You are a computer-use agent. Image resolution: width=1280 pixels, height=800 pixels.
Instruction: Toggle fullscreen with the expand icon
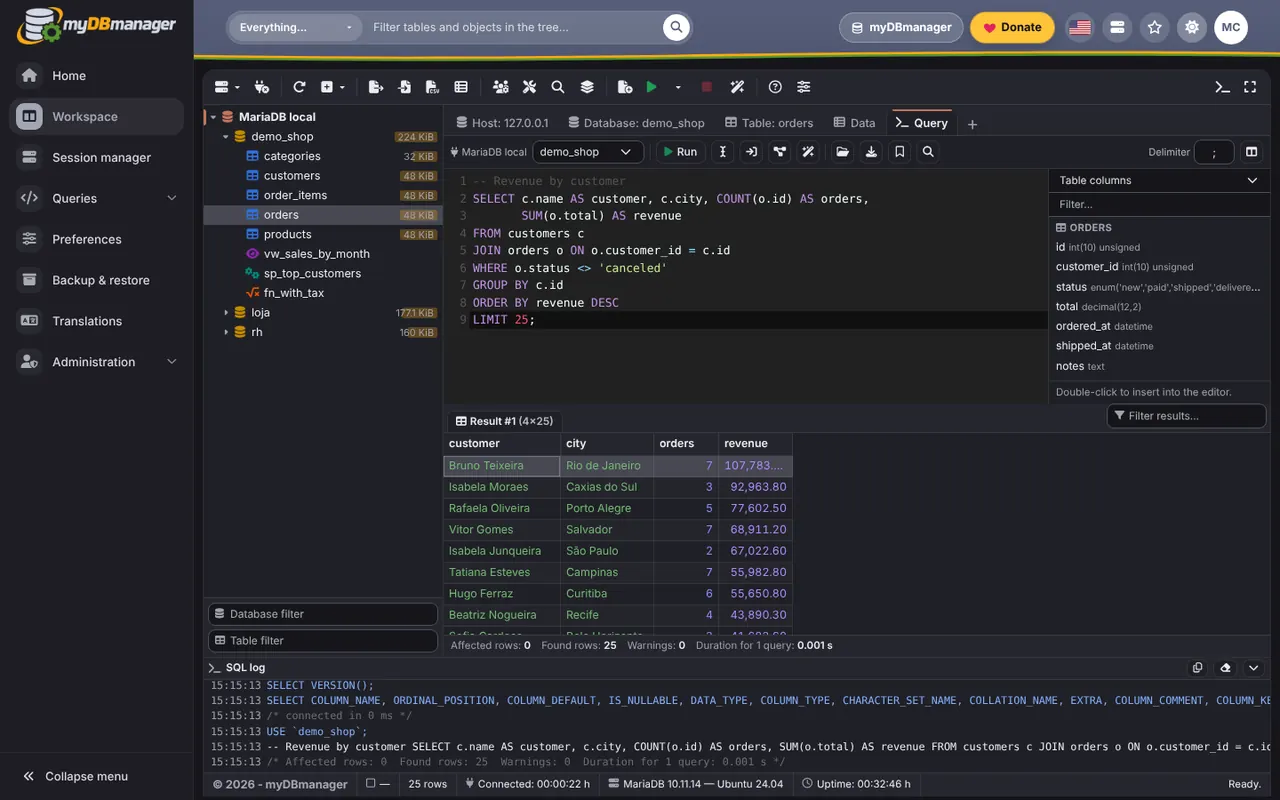[x=1250, y=87]
